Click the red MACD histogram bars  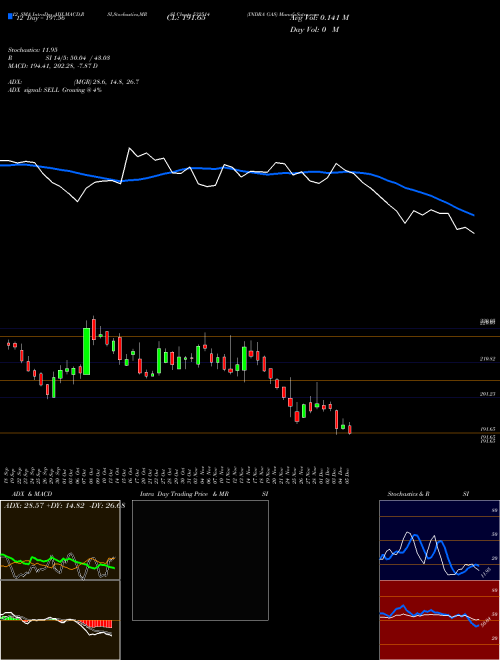coord(98,624)
